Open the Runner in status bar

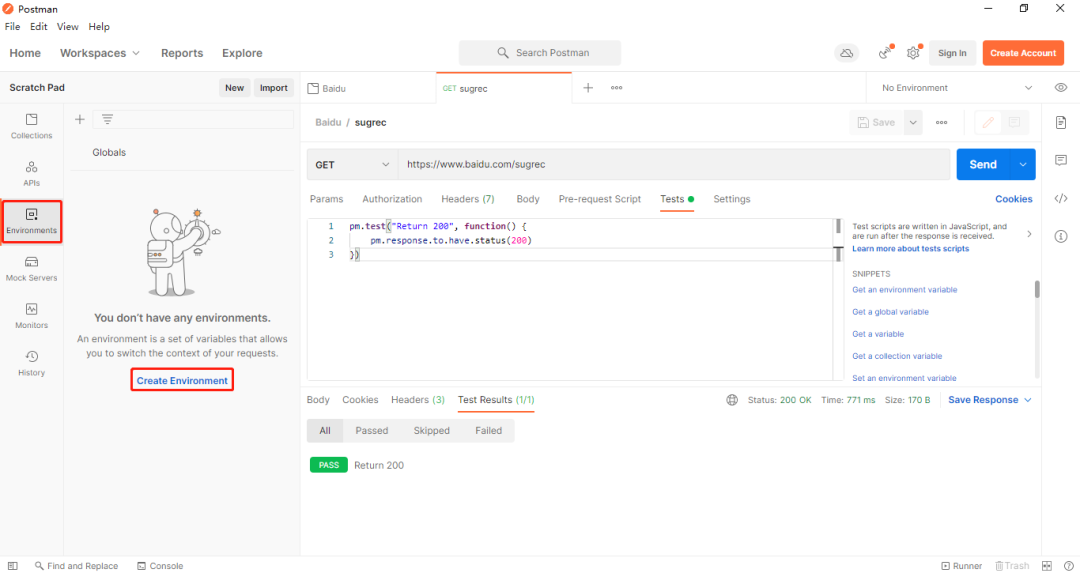point(962,566)
